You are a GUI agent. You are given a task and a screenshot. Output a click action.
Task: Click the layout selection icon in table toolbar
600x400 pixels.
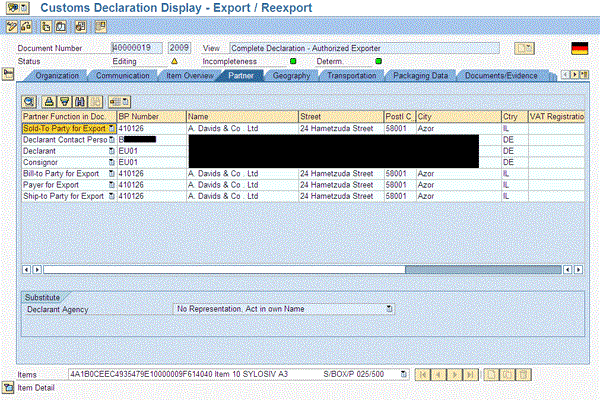click(x=119, y=101)
